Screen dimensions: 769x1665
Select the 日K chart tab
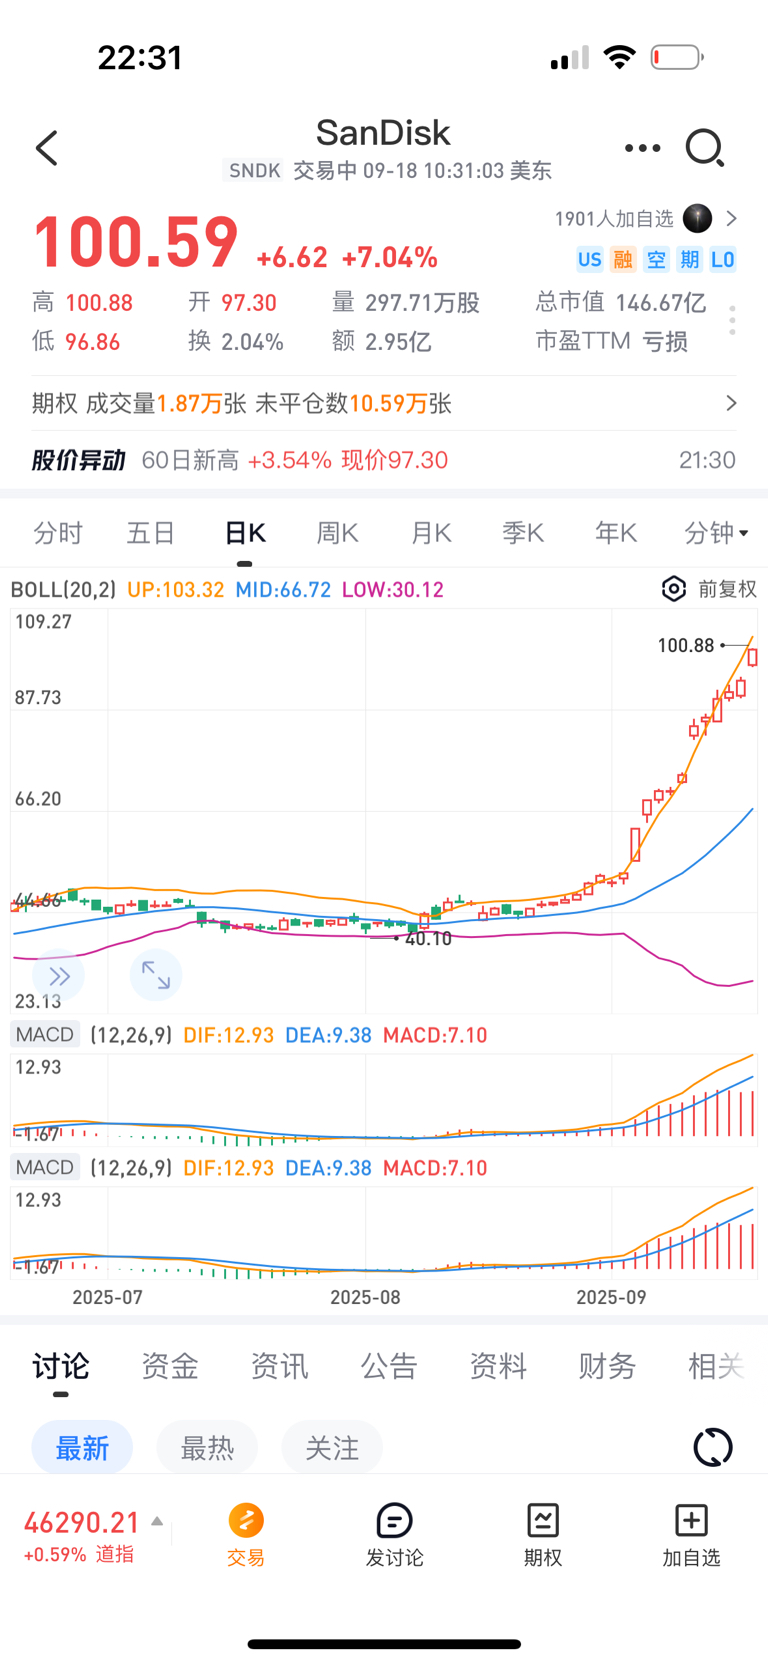point(245,533)
